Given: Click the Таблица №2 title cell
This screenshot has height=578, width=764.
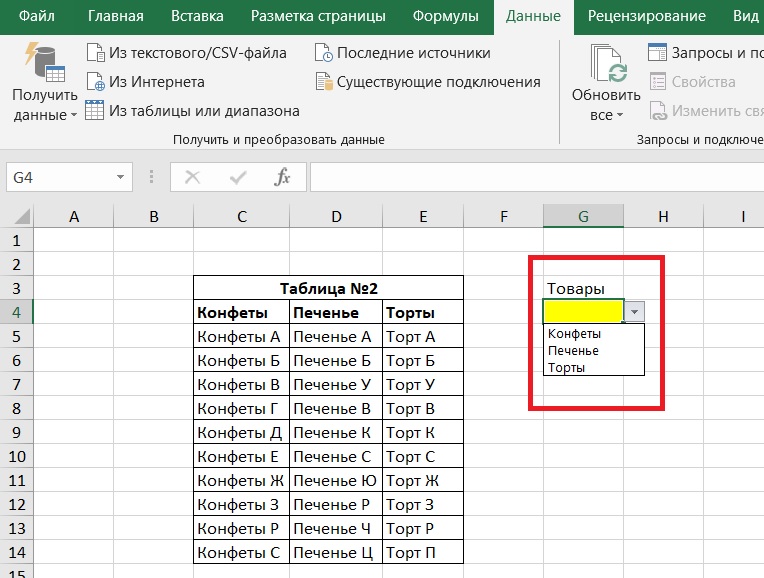Looking at the screenshot, I should pos(328,288).
